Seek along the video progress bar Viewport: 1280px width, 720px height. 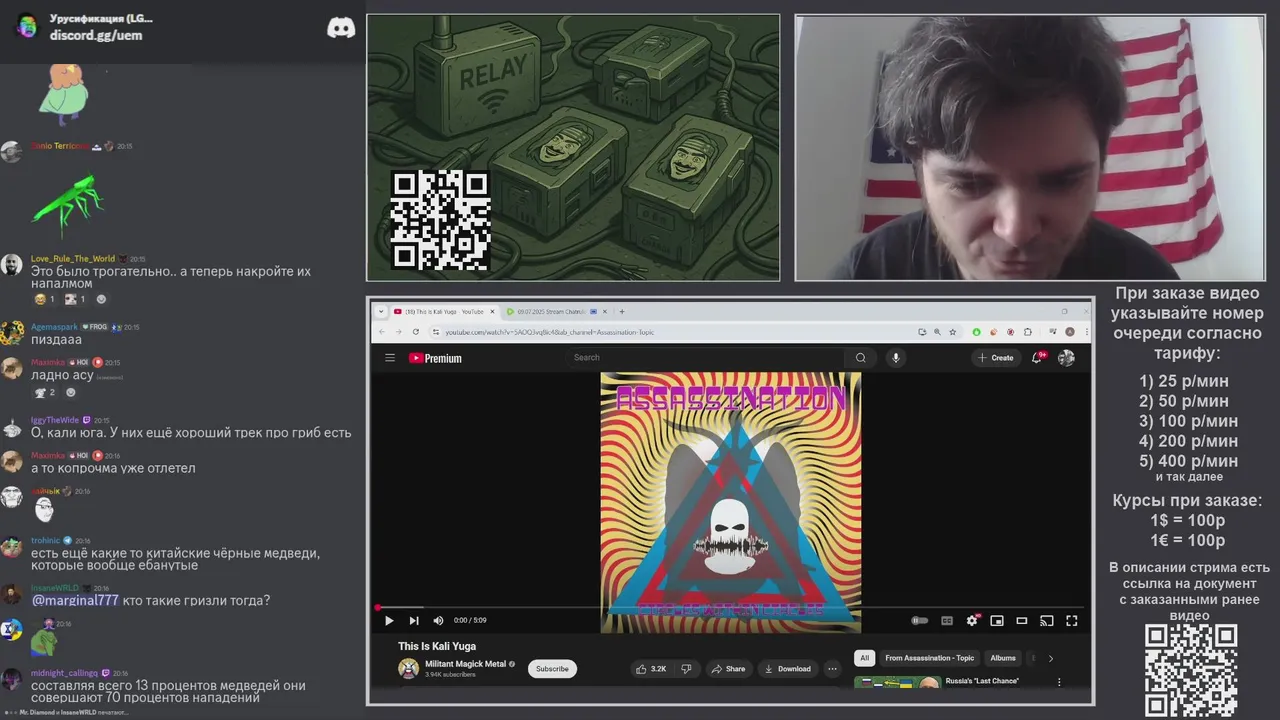tap(730, 607)
